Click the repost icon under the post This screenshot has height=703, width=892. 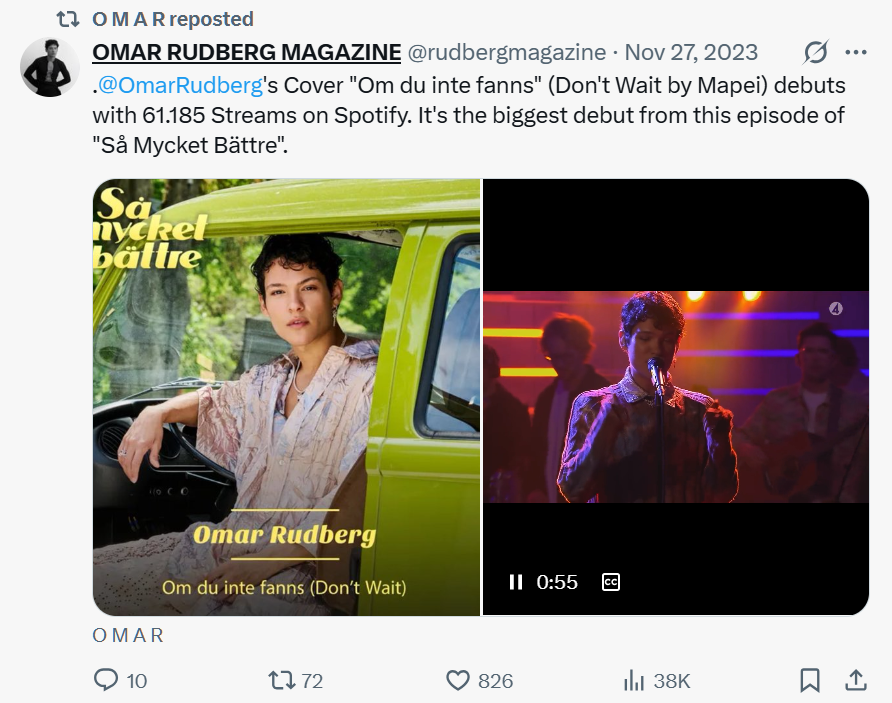pos(283,681)
